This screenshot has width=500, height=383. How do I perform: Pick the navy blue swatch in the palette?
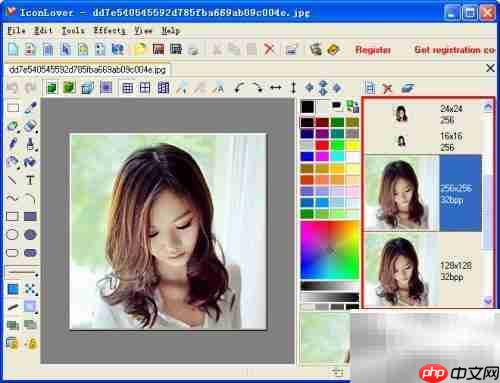(x=307, y=134)
